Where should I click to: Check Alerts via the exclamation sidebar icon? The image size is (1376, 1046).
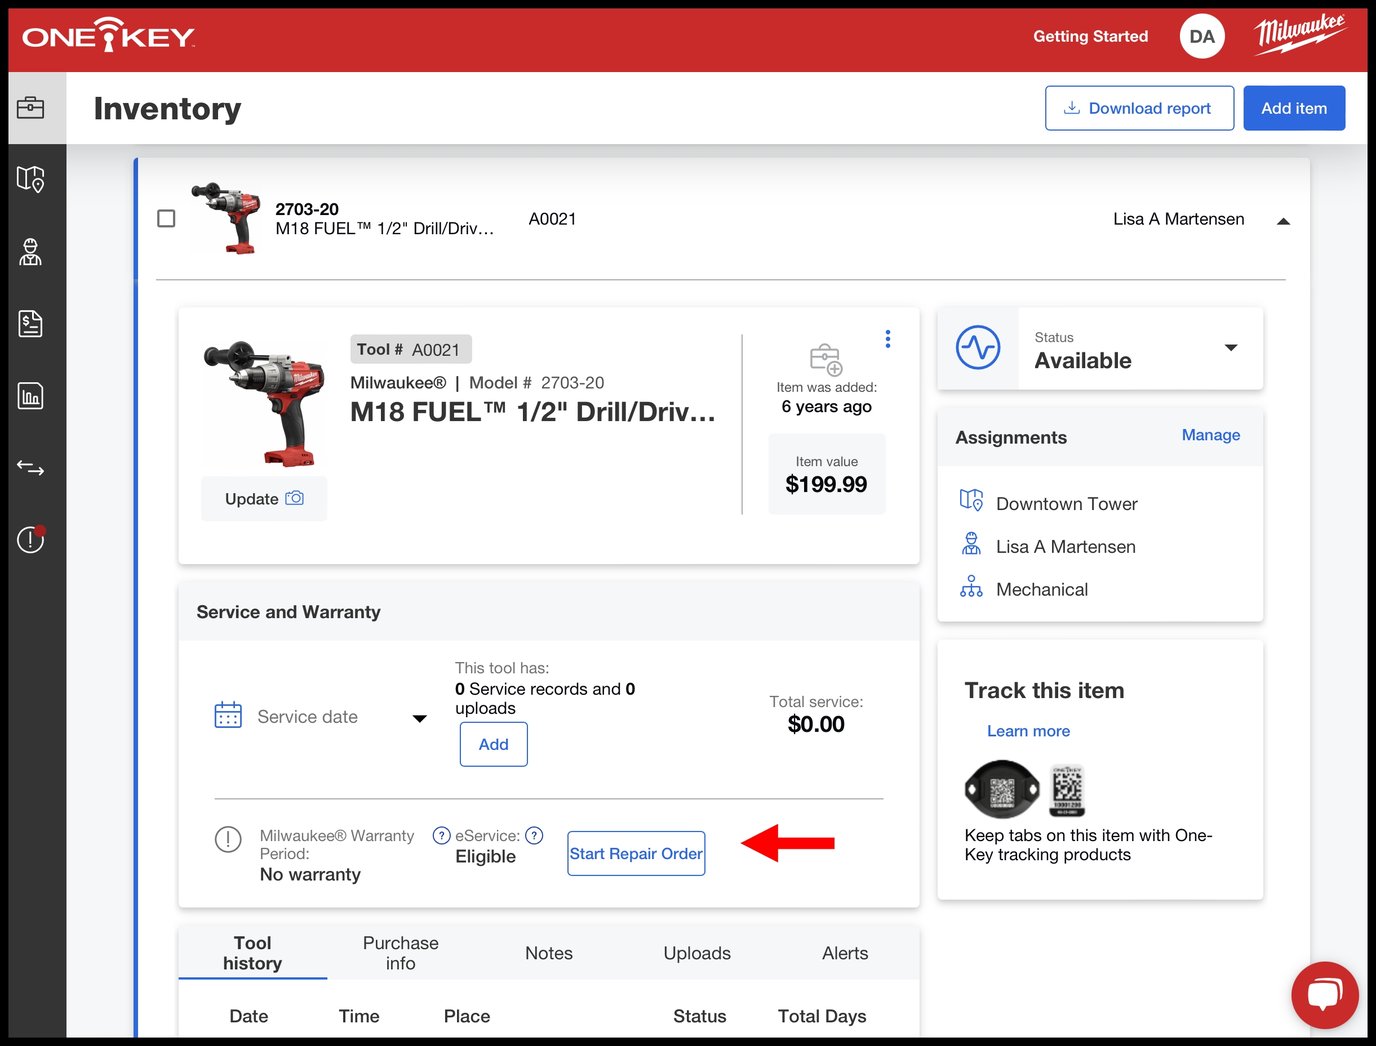[x=30, y=539]
